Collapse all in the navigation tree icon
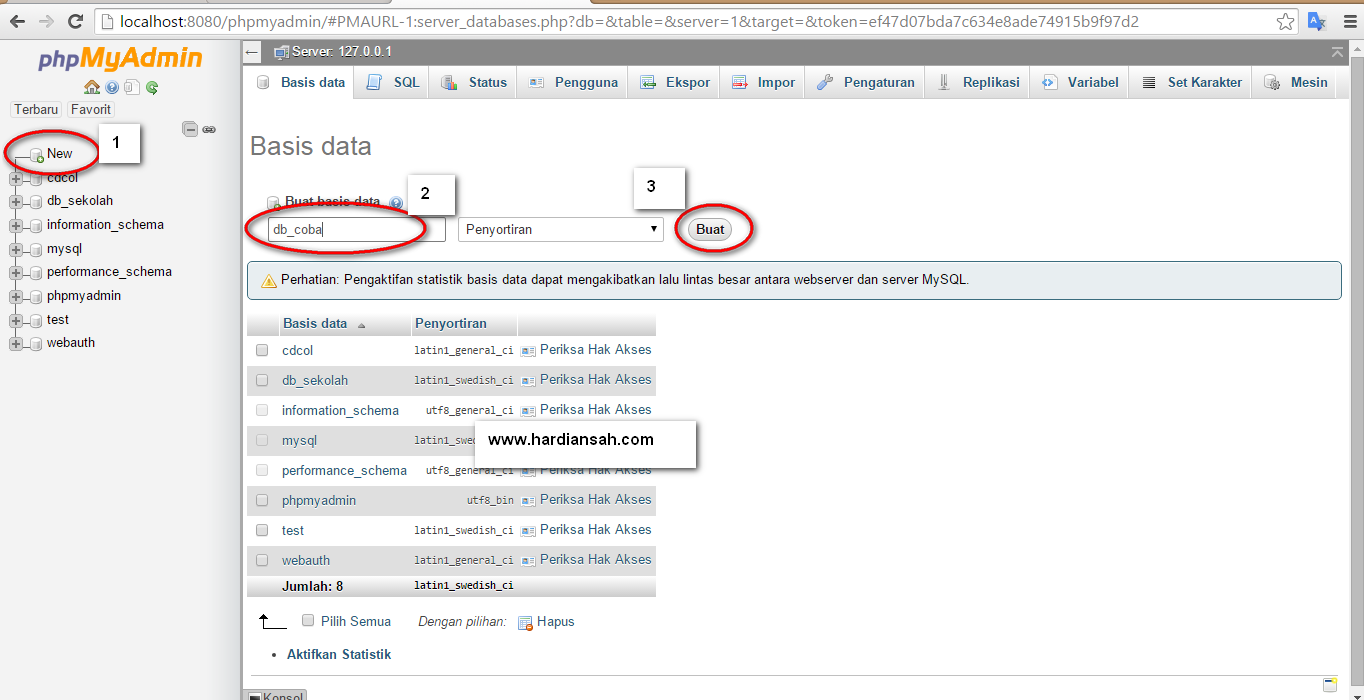Screen dimensions: 1364x700 pos(189,129)
